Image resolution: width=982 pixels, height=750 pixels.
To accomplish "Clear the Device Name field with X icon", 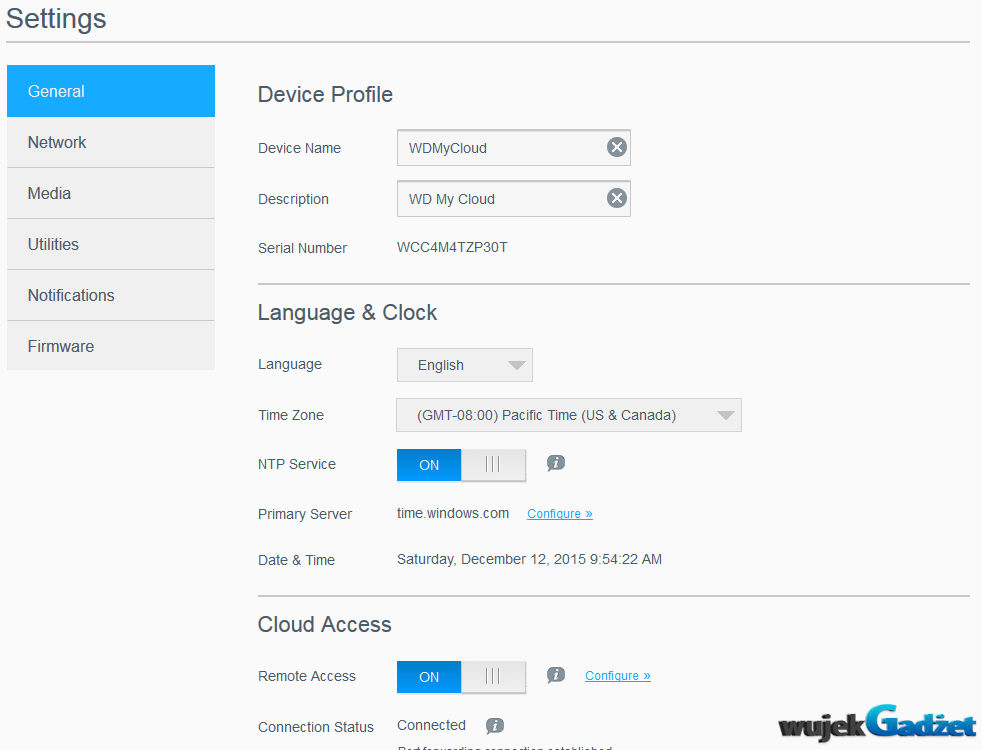I will pos(617,148).
